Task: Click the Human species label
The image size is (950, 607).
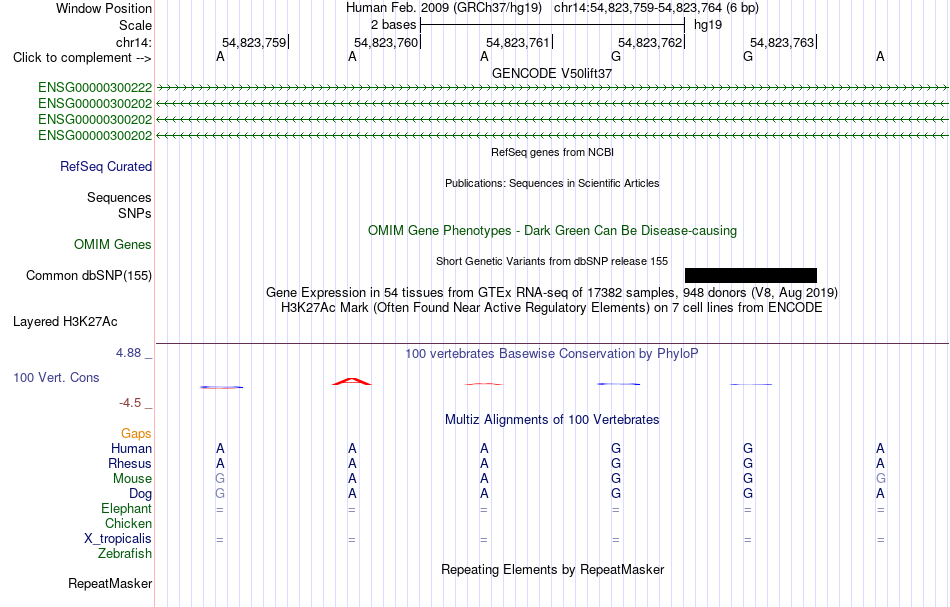Action: [x=131, y=449]
